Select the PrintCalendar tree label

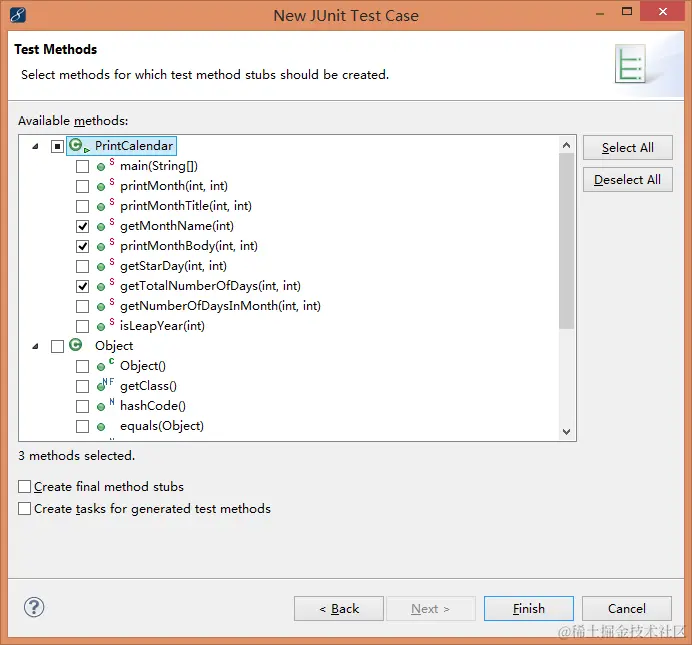point(134,146)
